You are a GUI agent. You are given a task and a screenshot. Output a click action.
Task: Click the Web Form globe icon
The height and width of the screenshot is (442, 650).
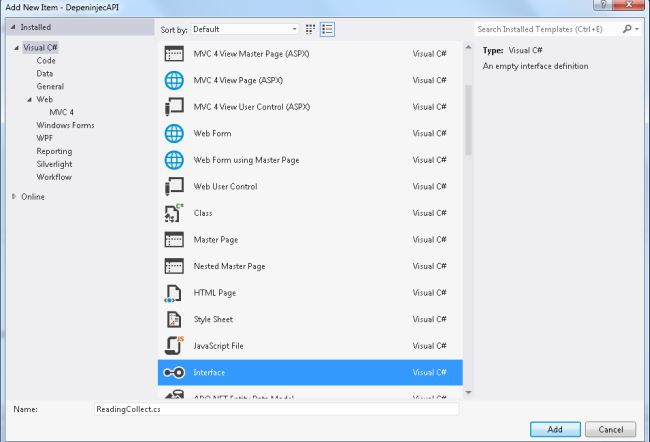[x=174, y=134]
